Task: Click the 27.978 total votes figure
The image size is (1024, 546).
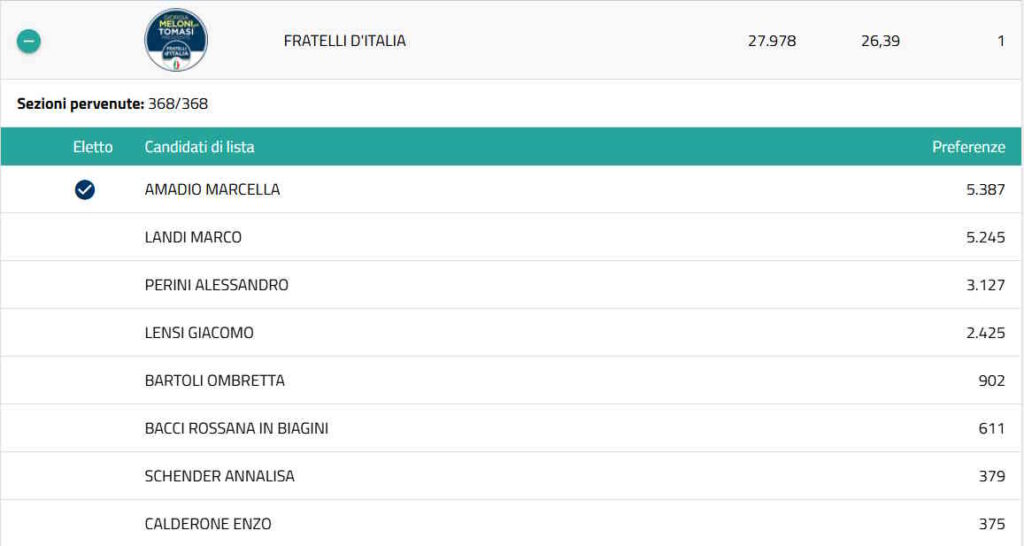Action: coord(772,41)
